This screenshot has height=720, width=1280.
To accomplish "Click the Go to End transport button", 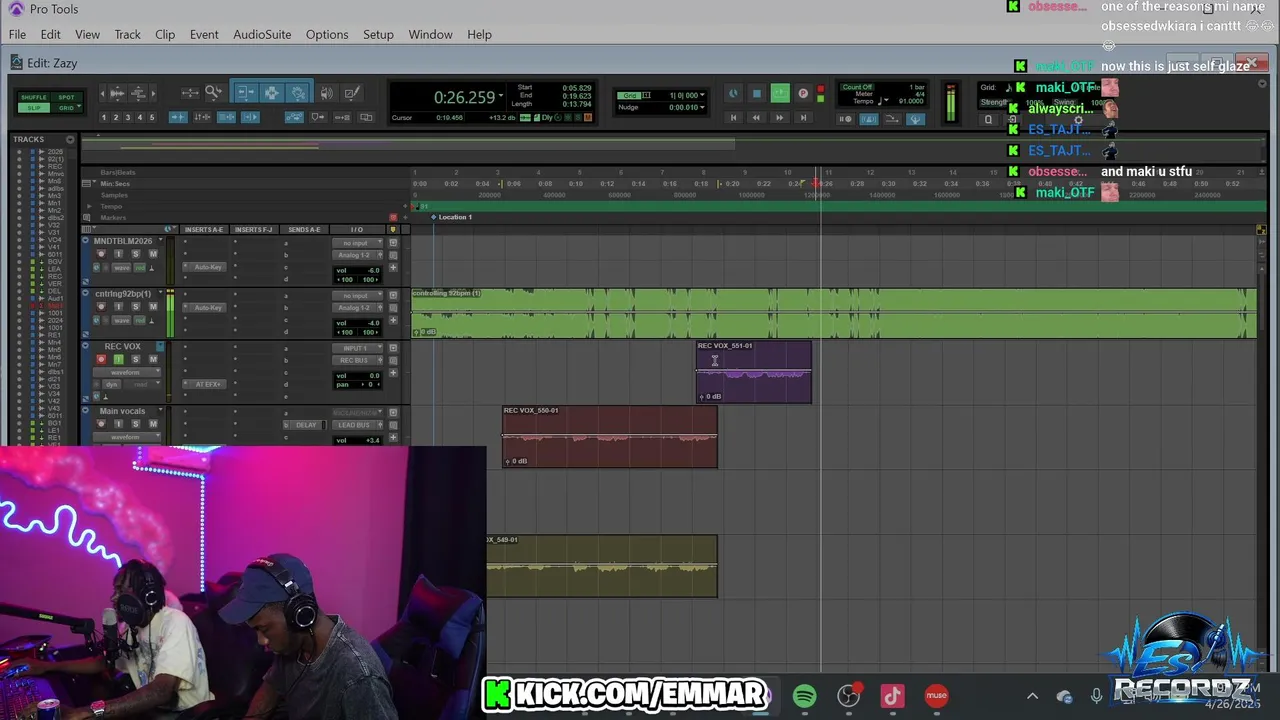I will 803,117.
